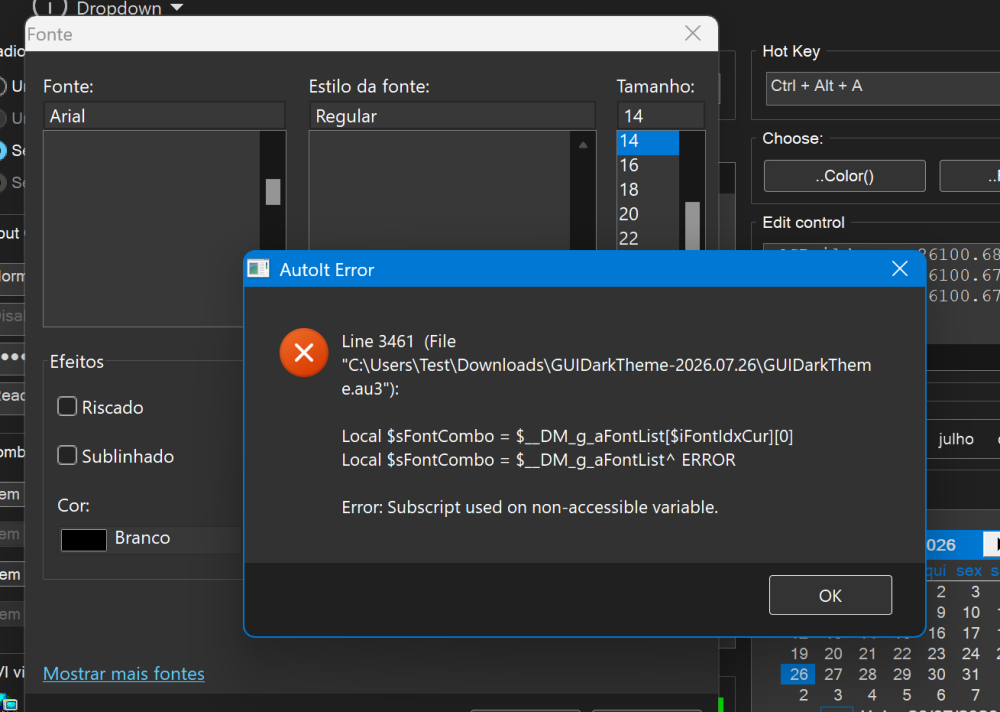The image size is (1000, 712).
Task: Select day 10 in the calendar
Action: pos(971,612)
